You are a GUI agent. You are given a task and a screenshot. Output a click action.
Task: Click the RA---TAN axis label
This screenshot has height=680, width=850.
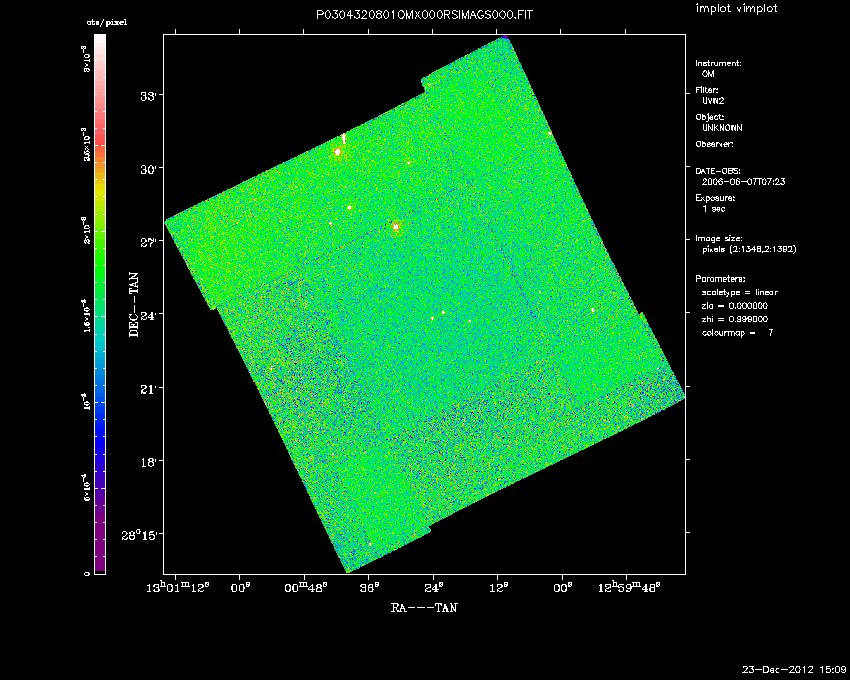[424, 607]
